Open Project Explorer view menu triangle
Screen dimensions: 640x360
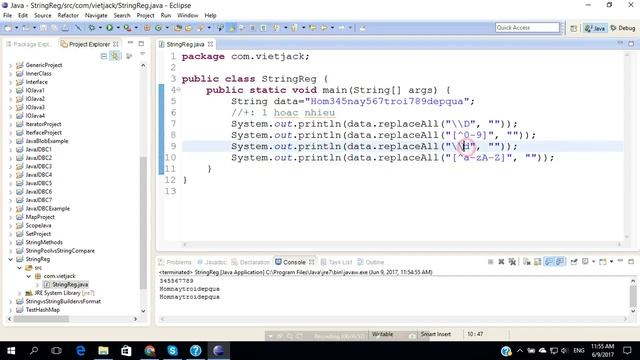(x=142, y=55)
